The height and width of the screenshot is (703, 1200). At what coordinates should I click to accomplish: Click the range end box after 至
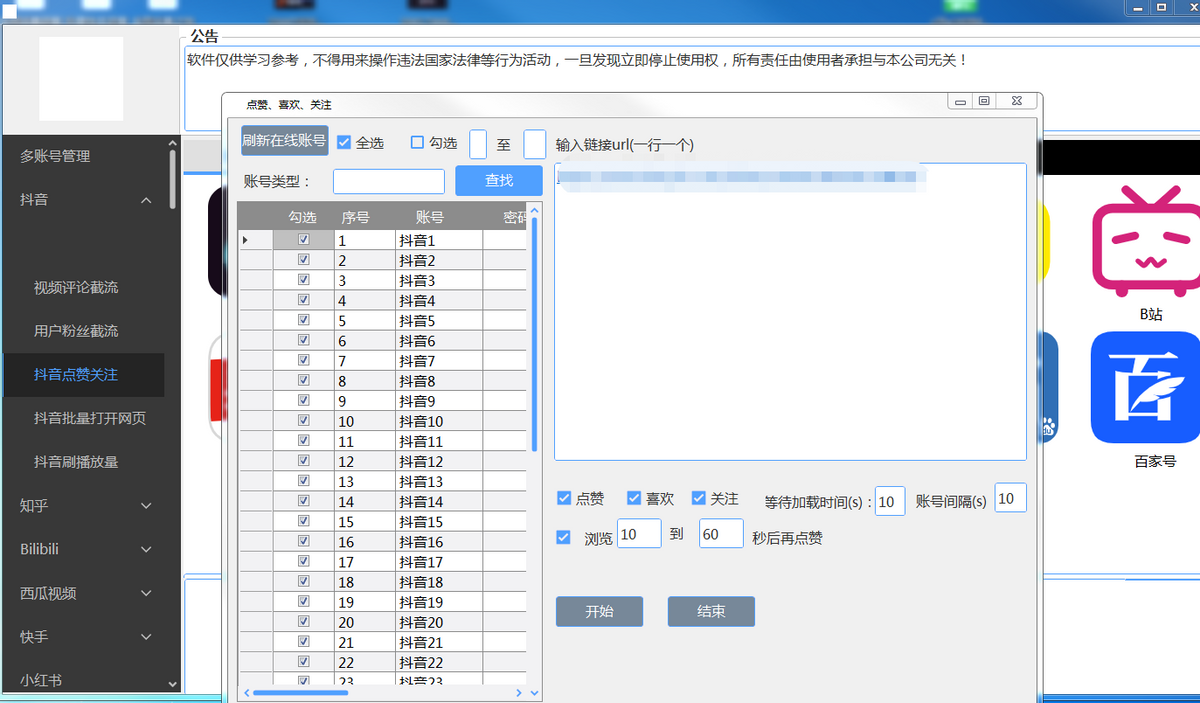(535, 143)
